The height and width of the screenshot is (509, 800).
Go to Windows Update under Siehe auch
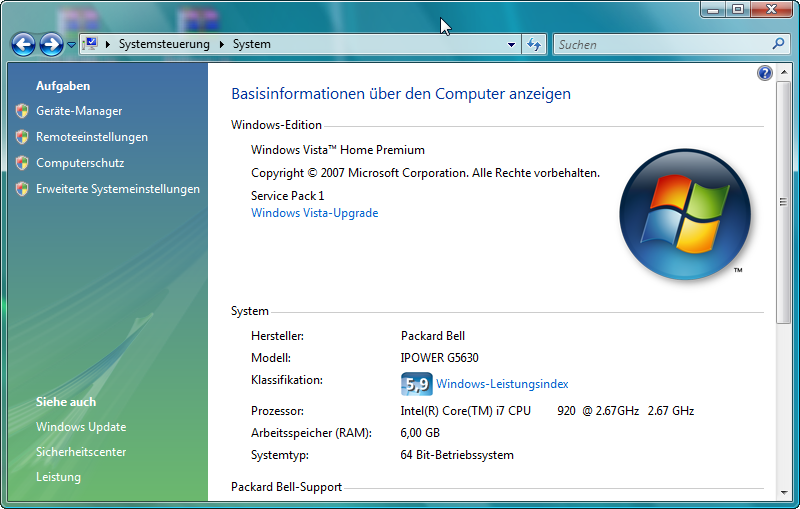[81, 427]
